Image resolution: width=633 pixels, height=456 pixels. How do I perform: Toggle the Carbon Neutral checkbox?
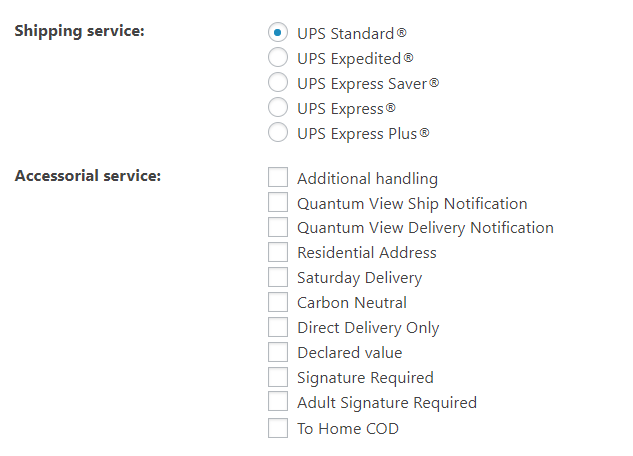278,302
